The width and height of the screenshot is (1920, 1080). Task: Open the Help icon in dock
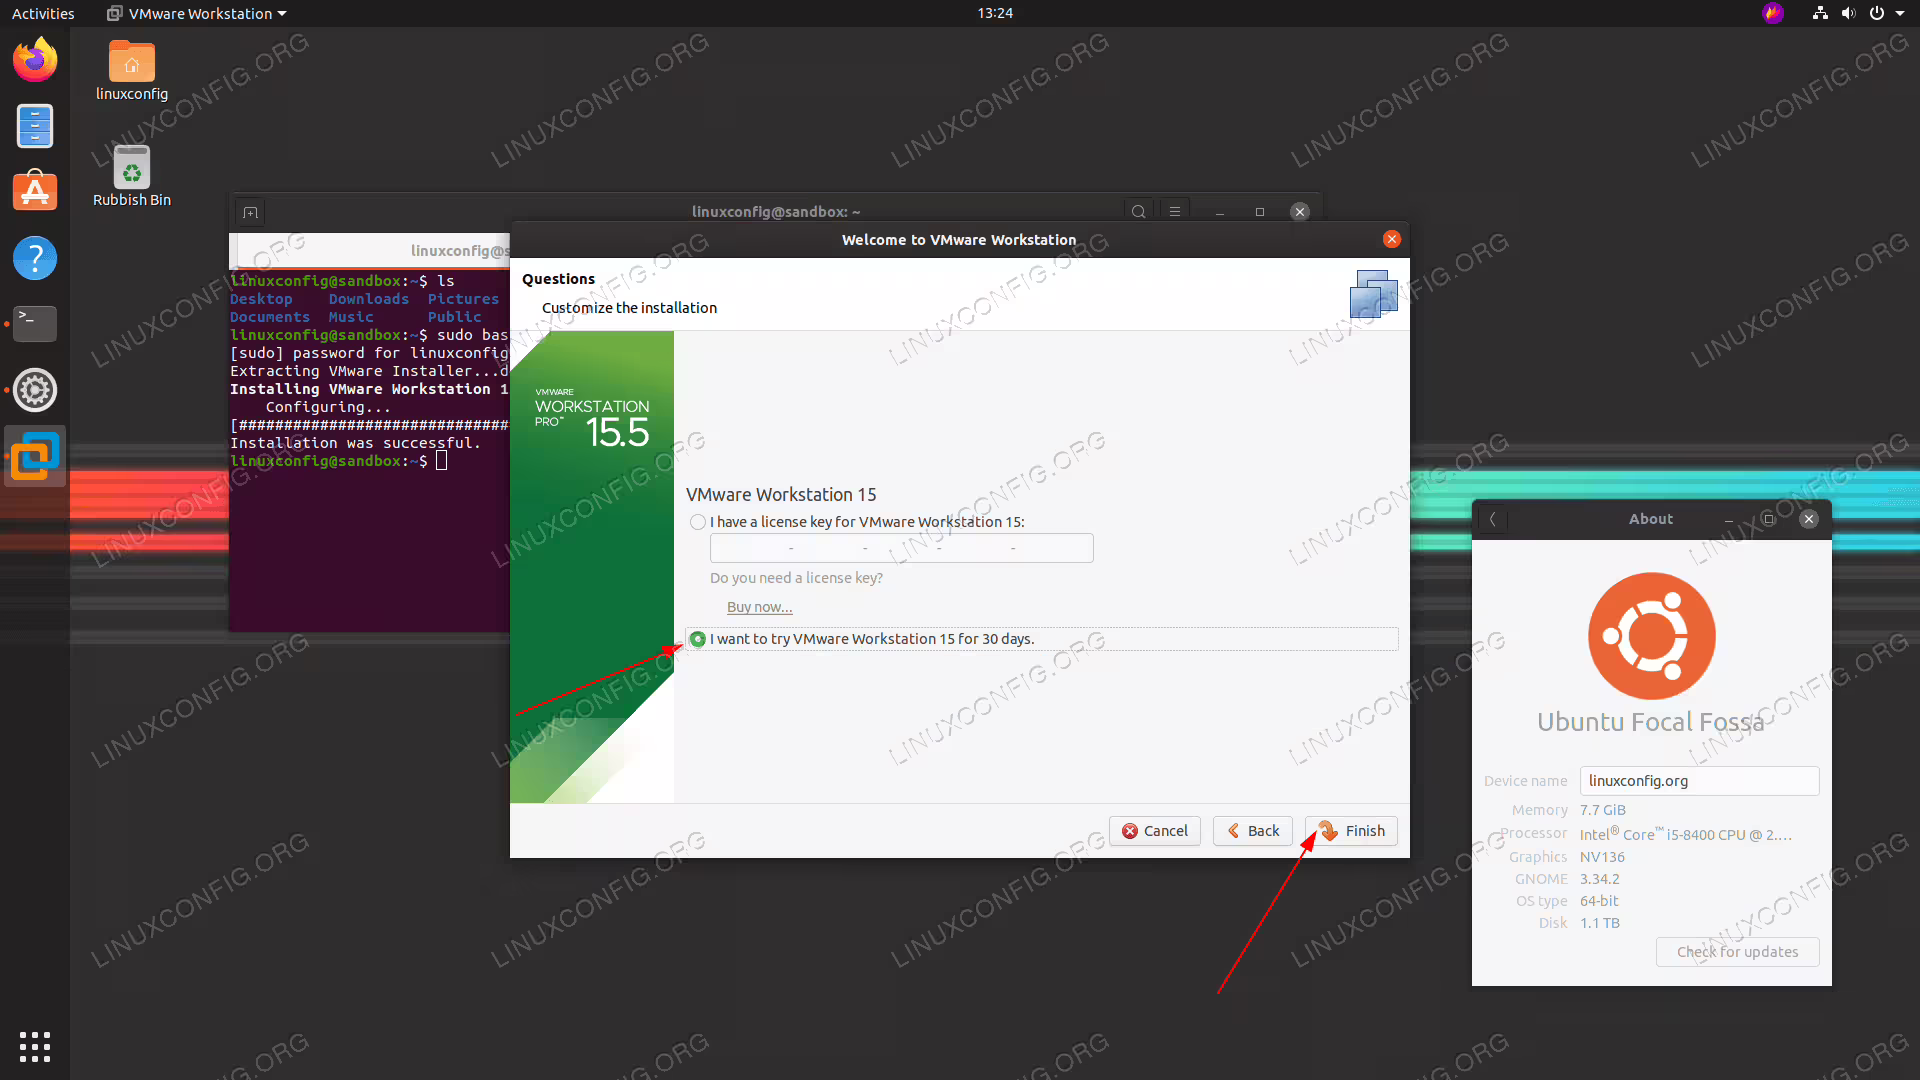tap(35, 258)
